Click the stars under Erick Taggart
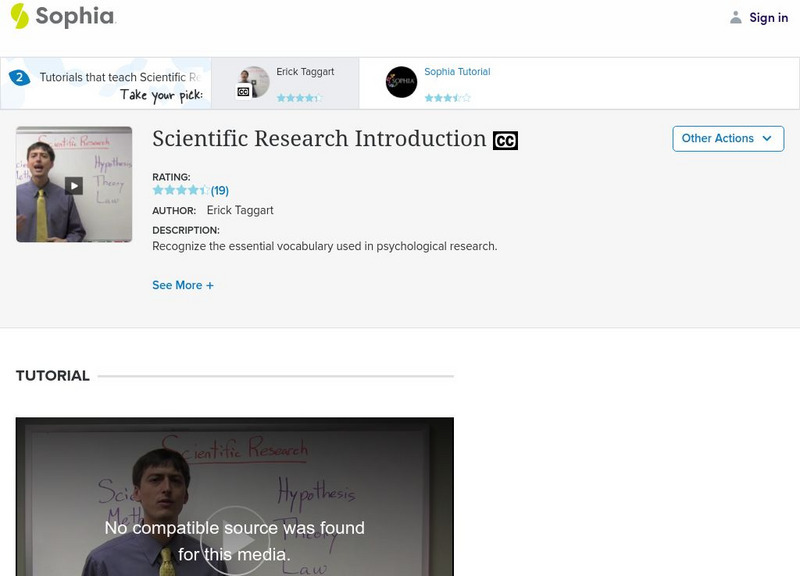This screenshot has width=800, height=576. tap(297, 98)
